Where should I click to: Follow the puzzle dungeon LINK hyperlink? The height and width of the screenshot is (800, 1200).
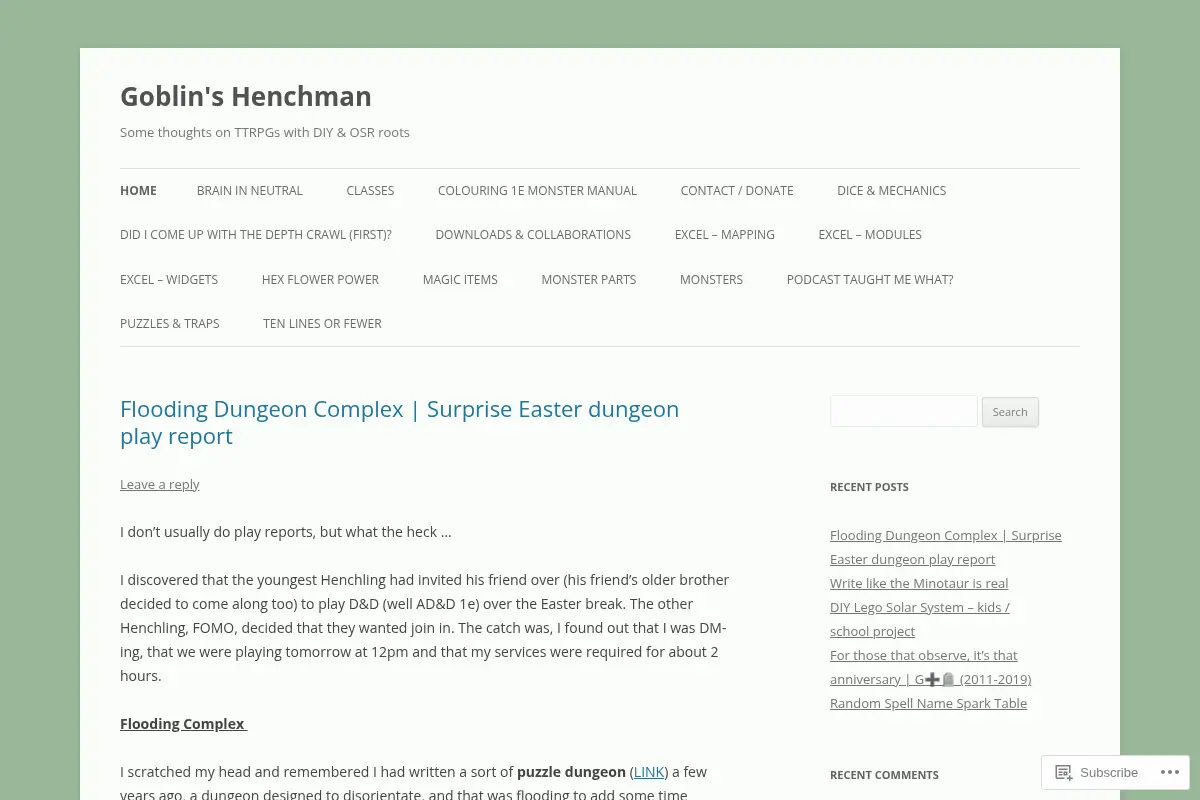point(649,772)
